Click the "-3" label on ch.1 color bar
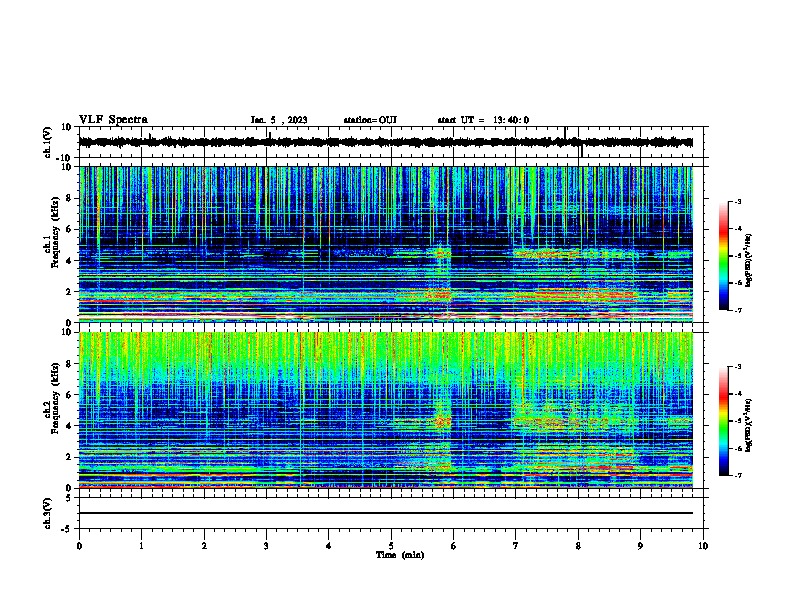The height and width of the screenshot is (612, 792). 737,202
